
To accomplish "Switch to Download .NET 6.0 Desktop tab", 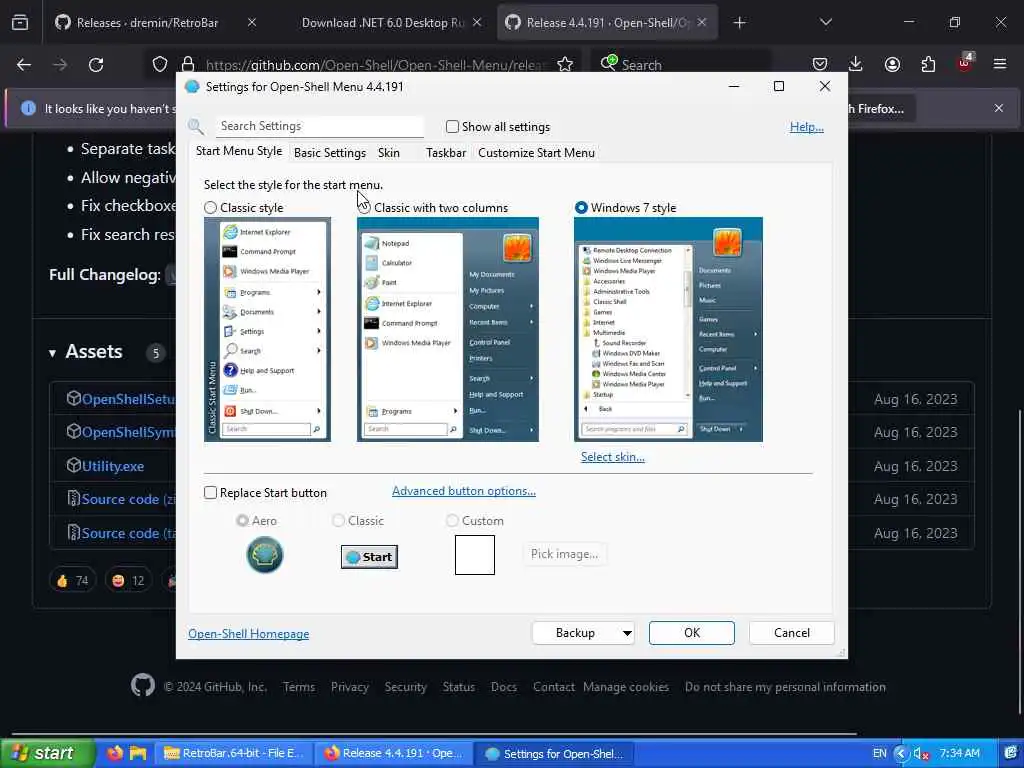I will click(x=383, y=23).
